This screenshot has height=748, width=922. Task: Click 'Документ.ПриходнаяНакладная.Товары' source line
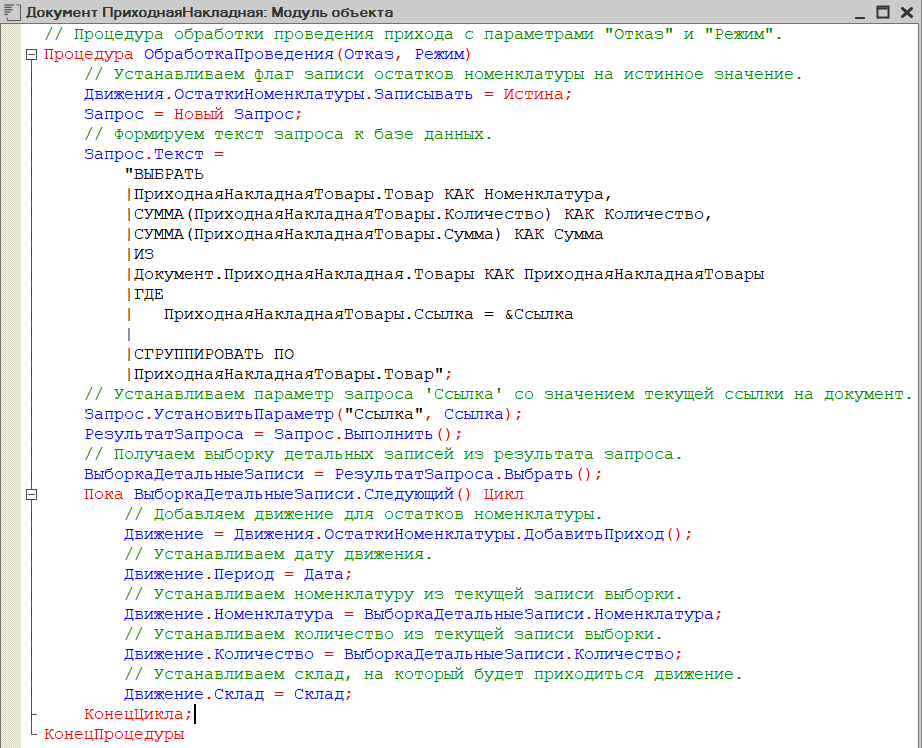pyautogui.click(x=446, y=275)
